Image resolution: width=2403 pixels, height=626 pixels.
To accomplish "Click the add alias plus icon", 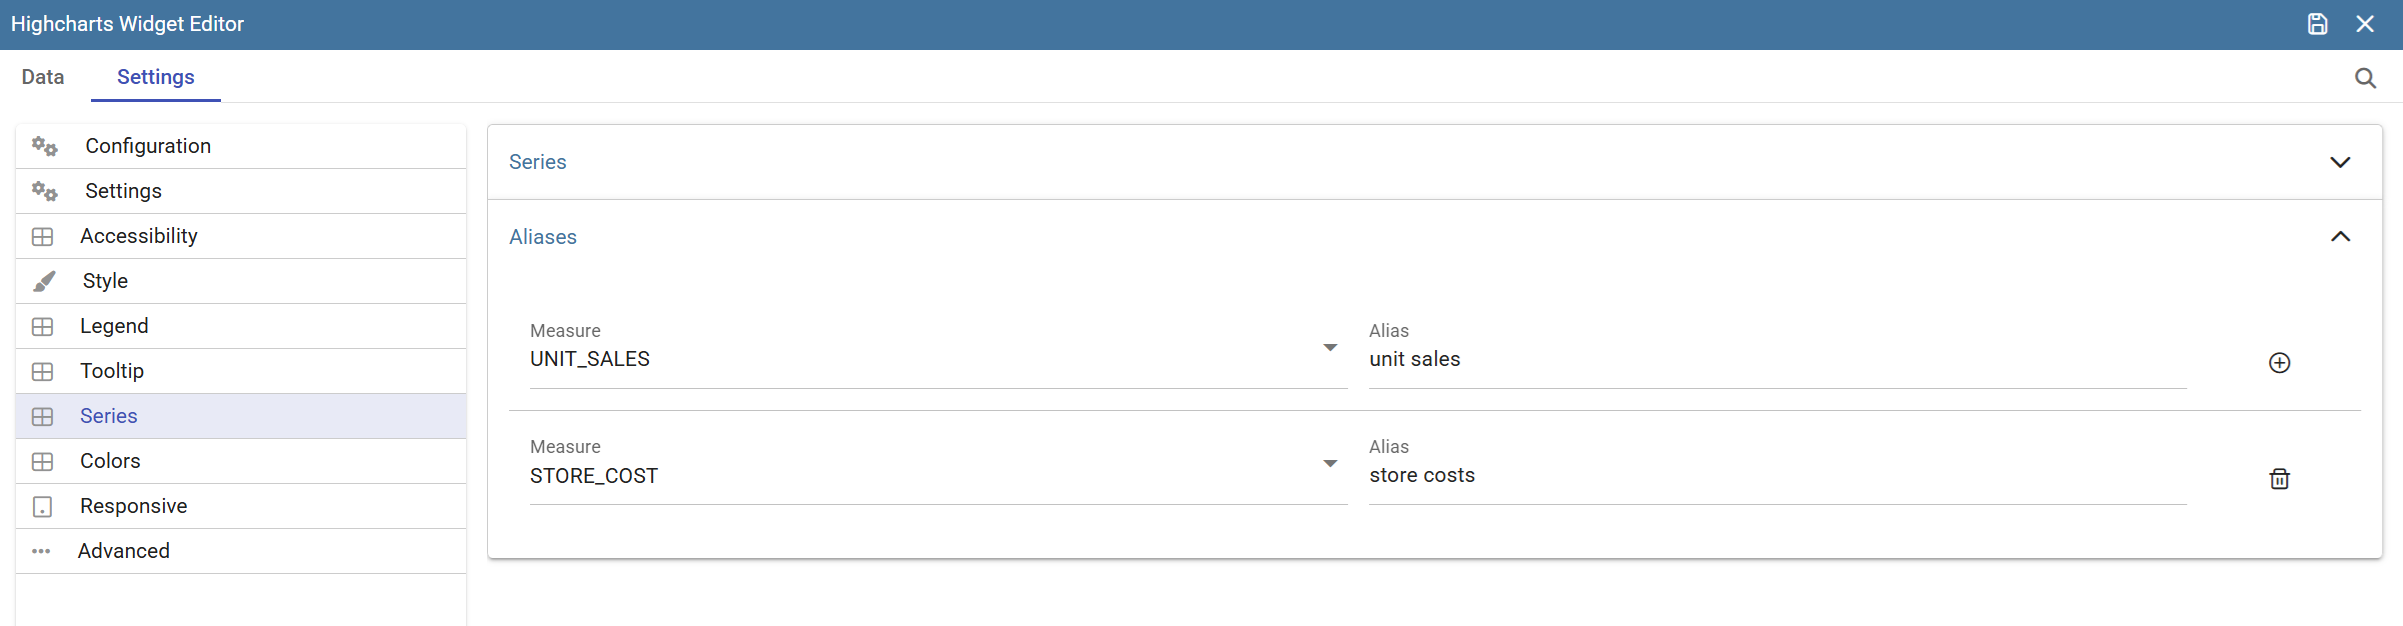I will click(x=2279, y=363).
